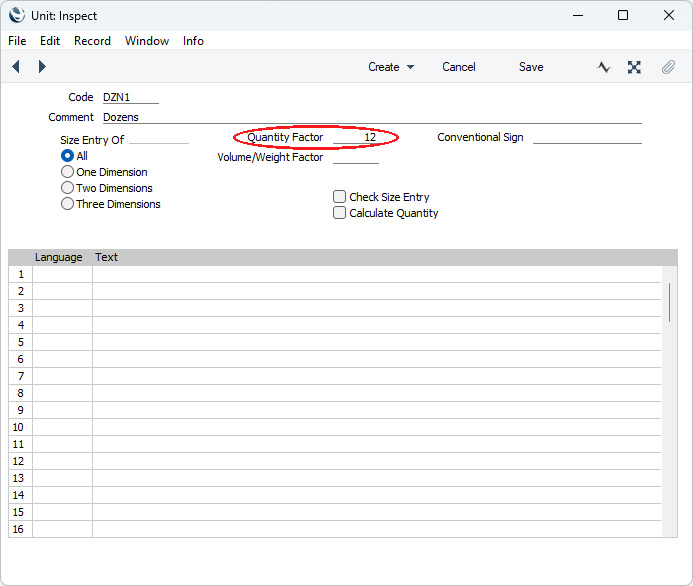Open attachments with the paperclip icon

[x=668, y=67]
